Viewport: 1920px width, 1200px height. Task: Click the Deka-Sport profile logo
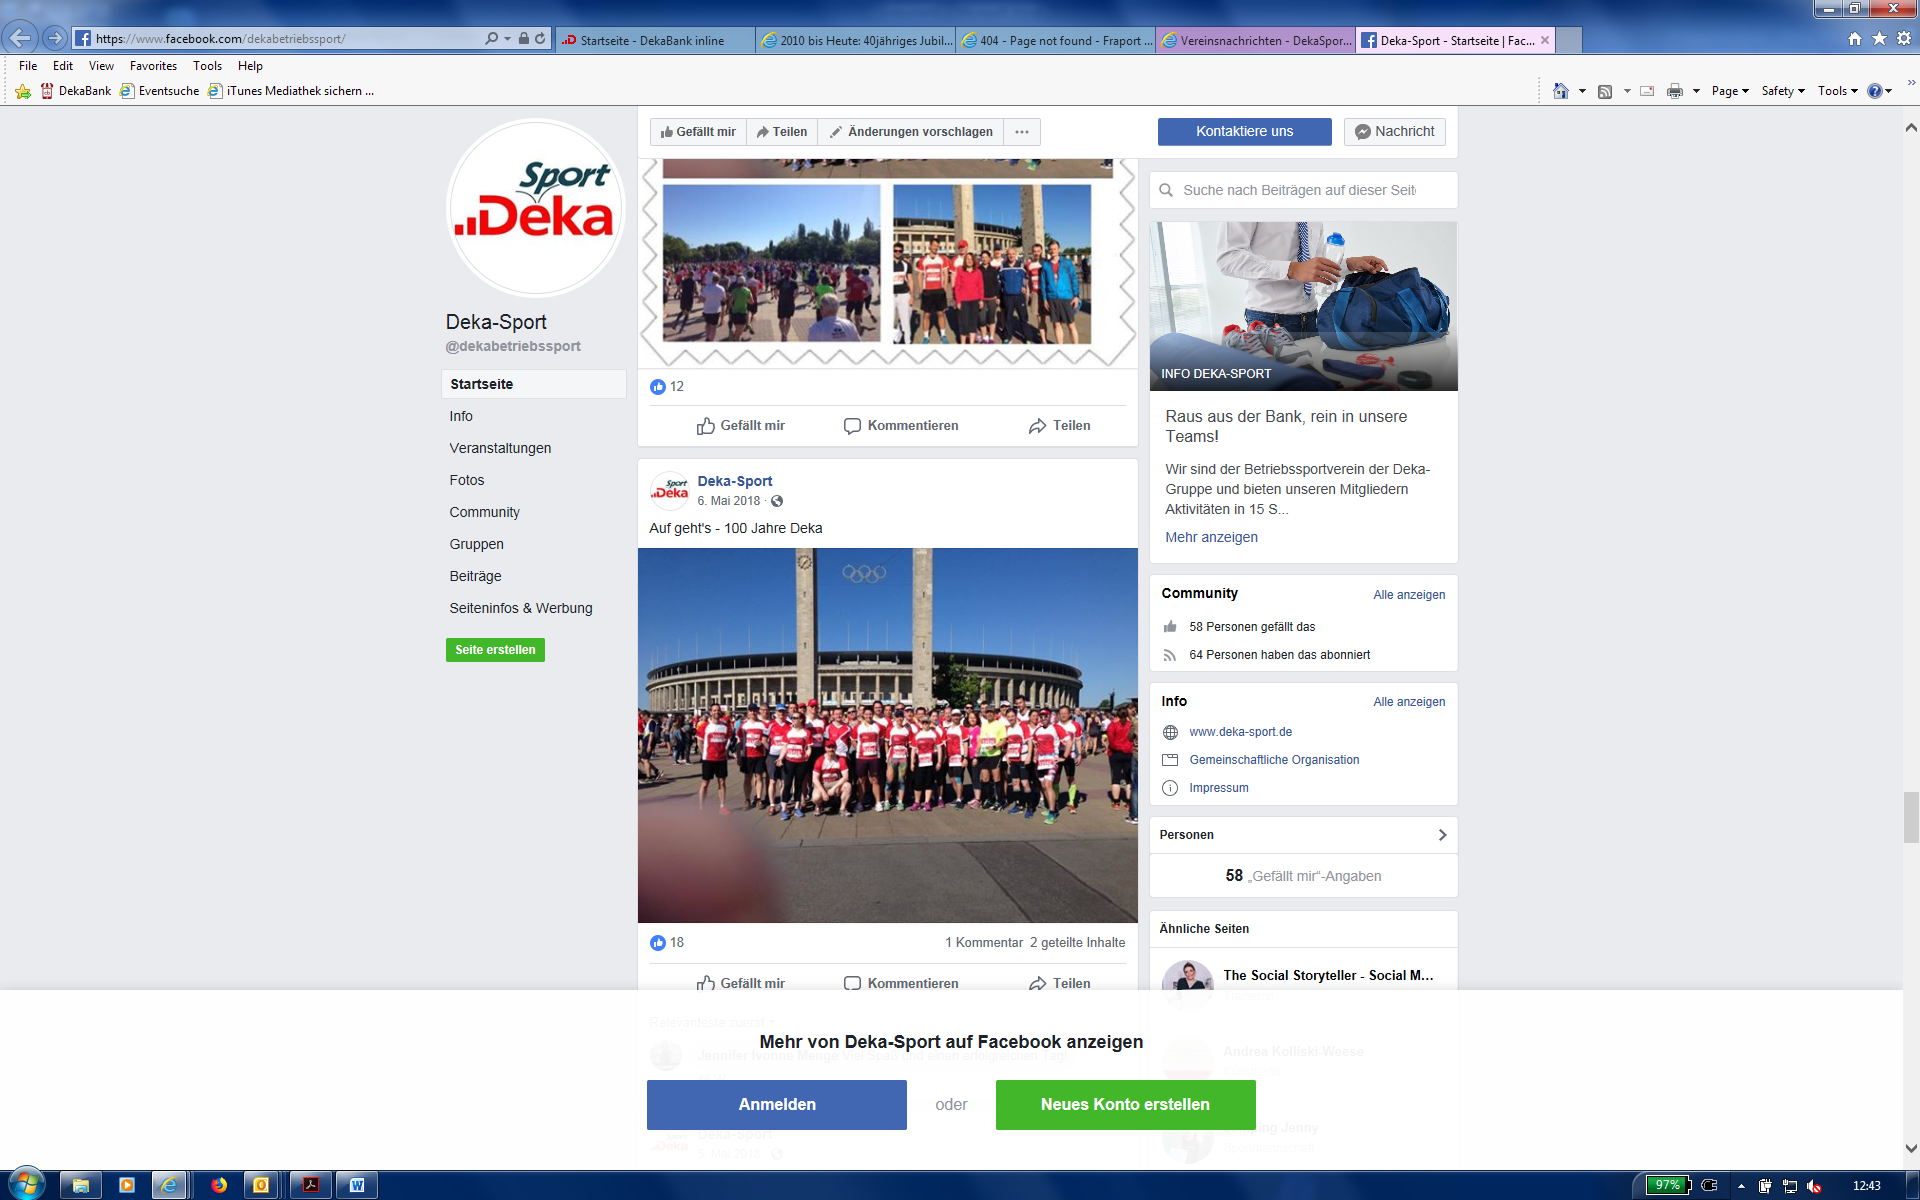535,208
